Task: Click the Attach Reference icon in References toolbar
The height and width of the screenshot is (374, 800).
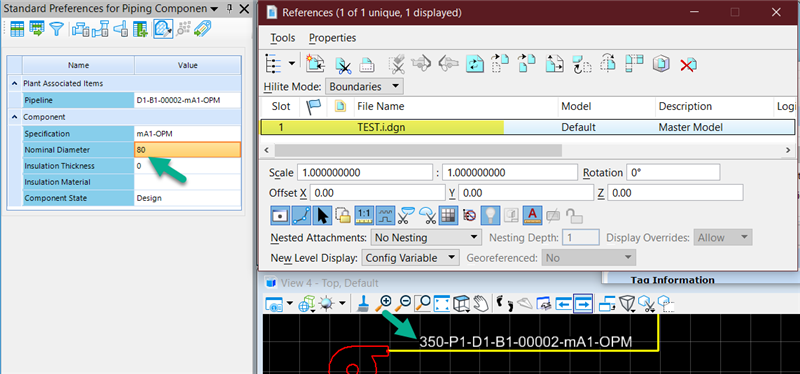Action: [315, 64]
